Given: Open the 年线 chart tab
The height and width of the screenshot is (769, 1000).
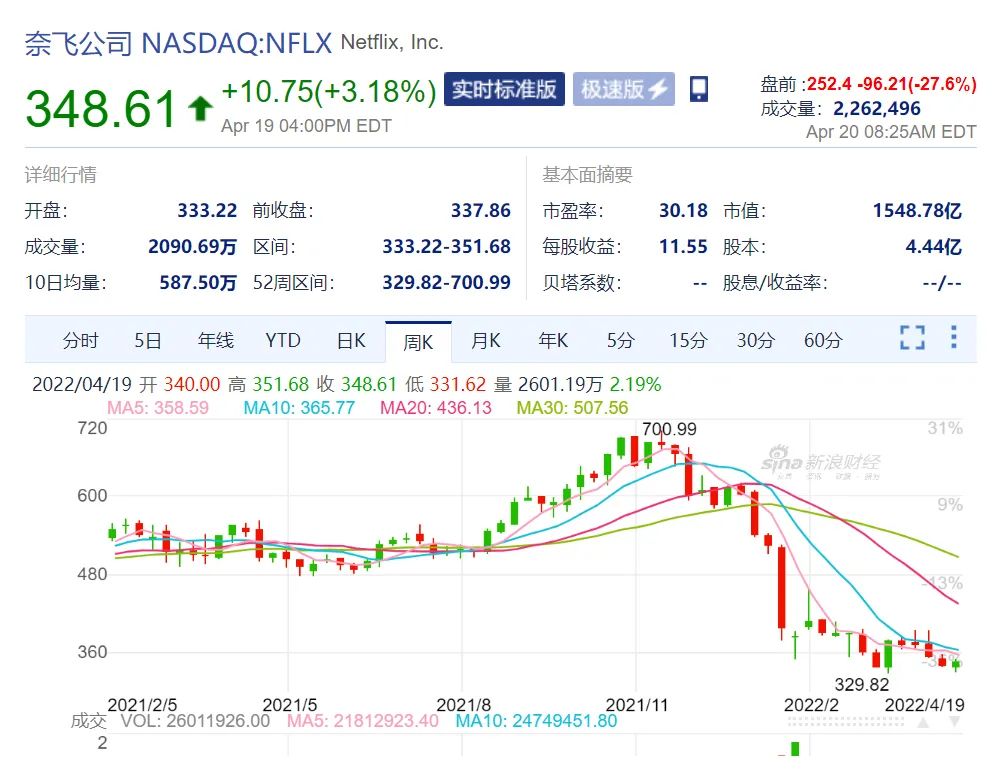Looking at the screenshot, I should click(x=215, y=341).
